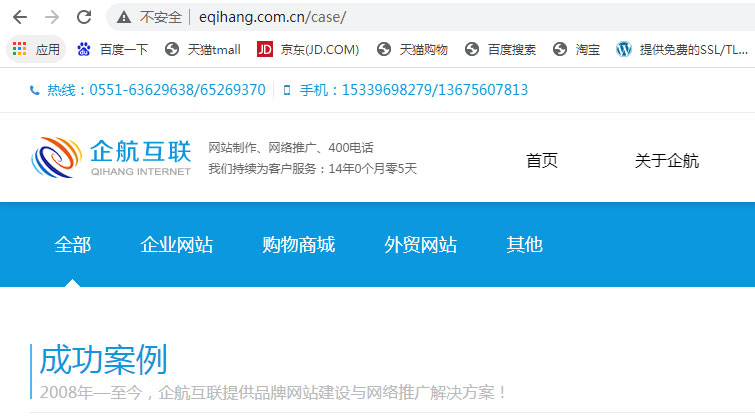Viewport: 755px width, 417px height.
Task: Go to 首页 in site navigation
Action: tap(542, 161)
